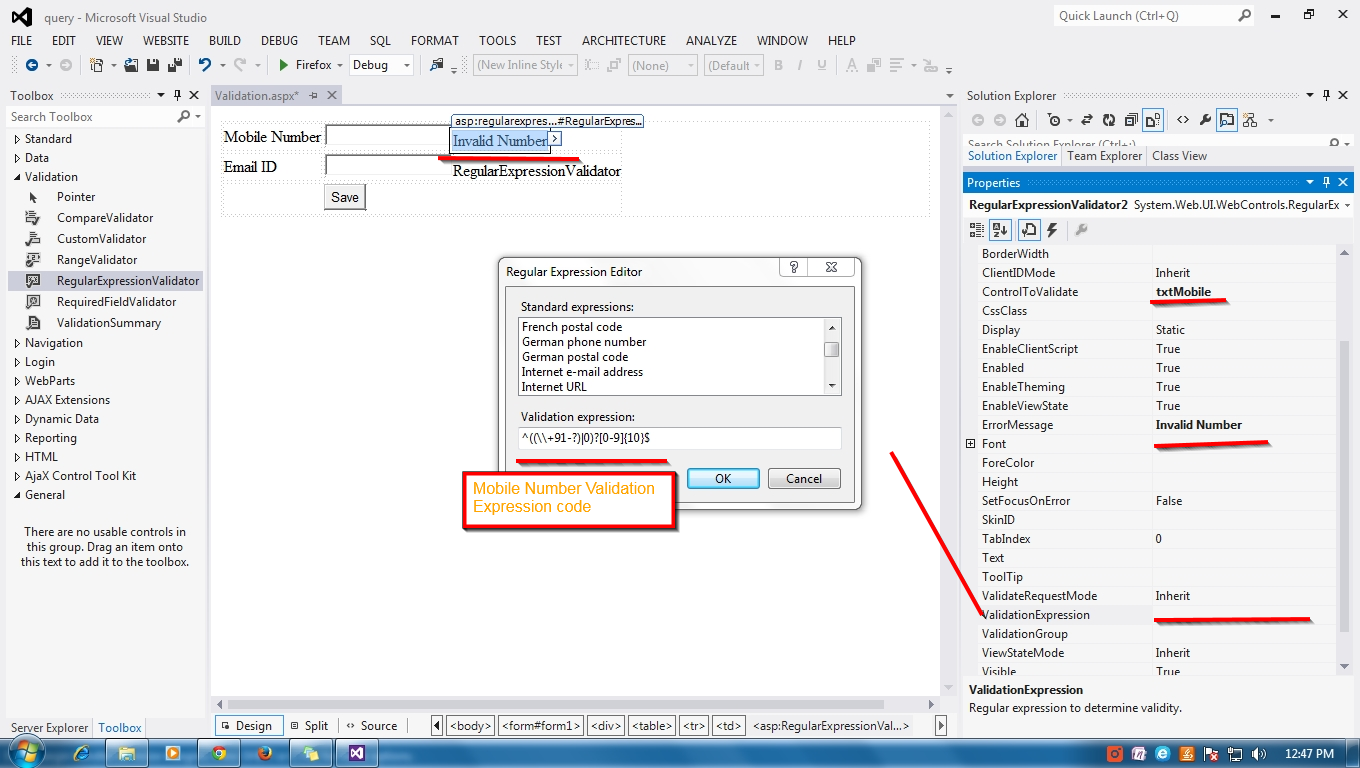Click the Undo toolbar icon

click(205, 65)
